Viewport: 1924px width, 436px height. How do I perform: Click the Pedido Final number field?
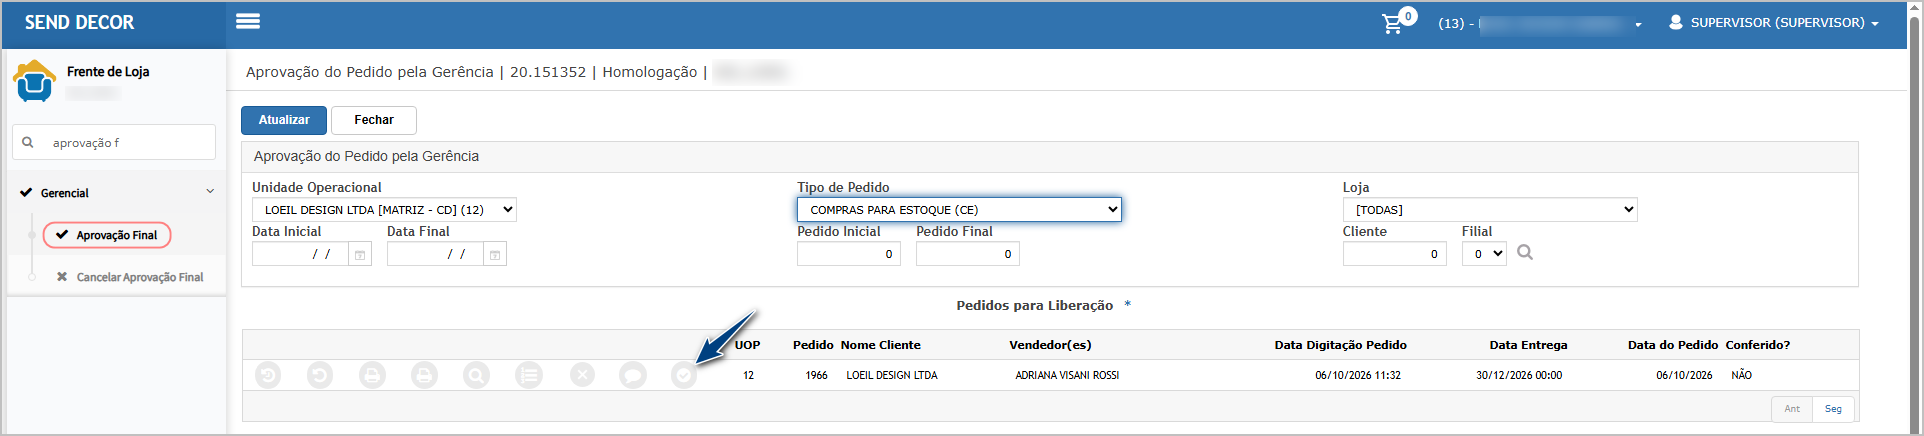(x=968, y=254)
